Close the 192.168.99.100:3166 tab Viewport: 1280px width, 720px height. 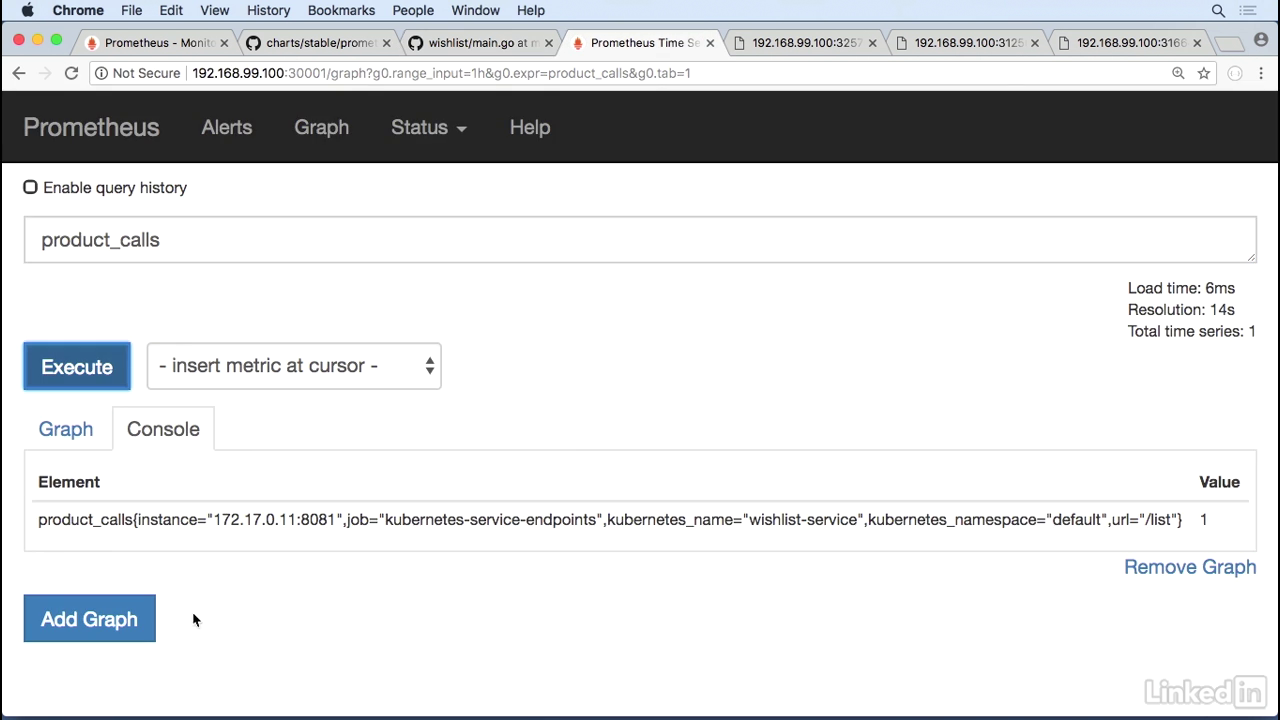coord(1196,43)
